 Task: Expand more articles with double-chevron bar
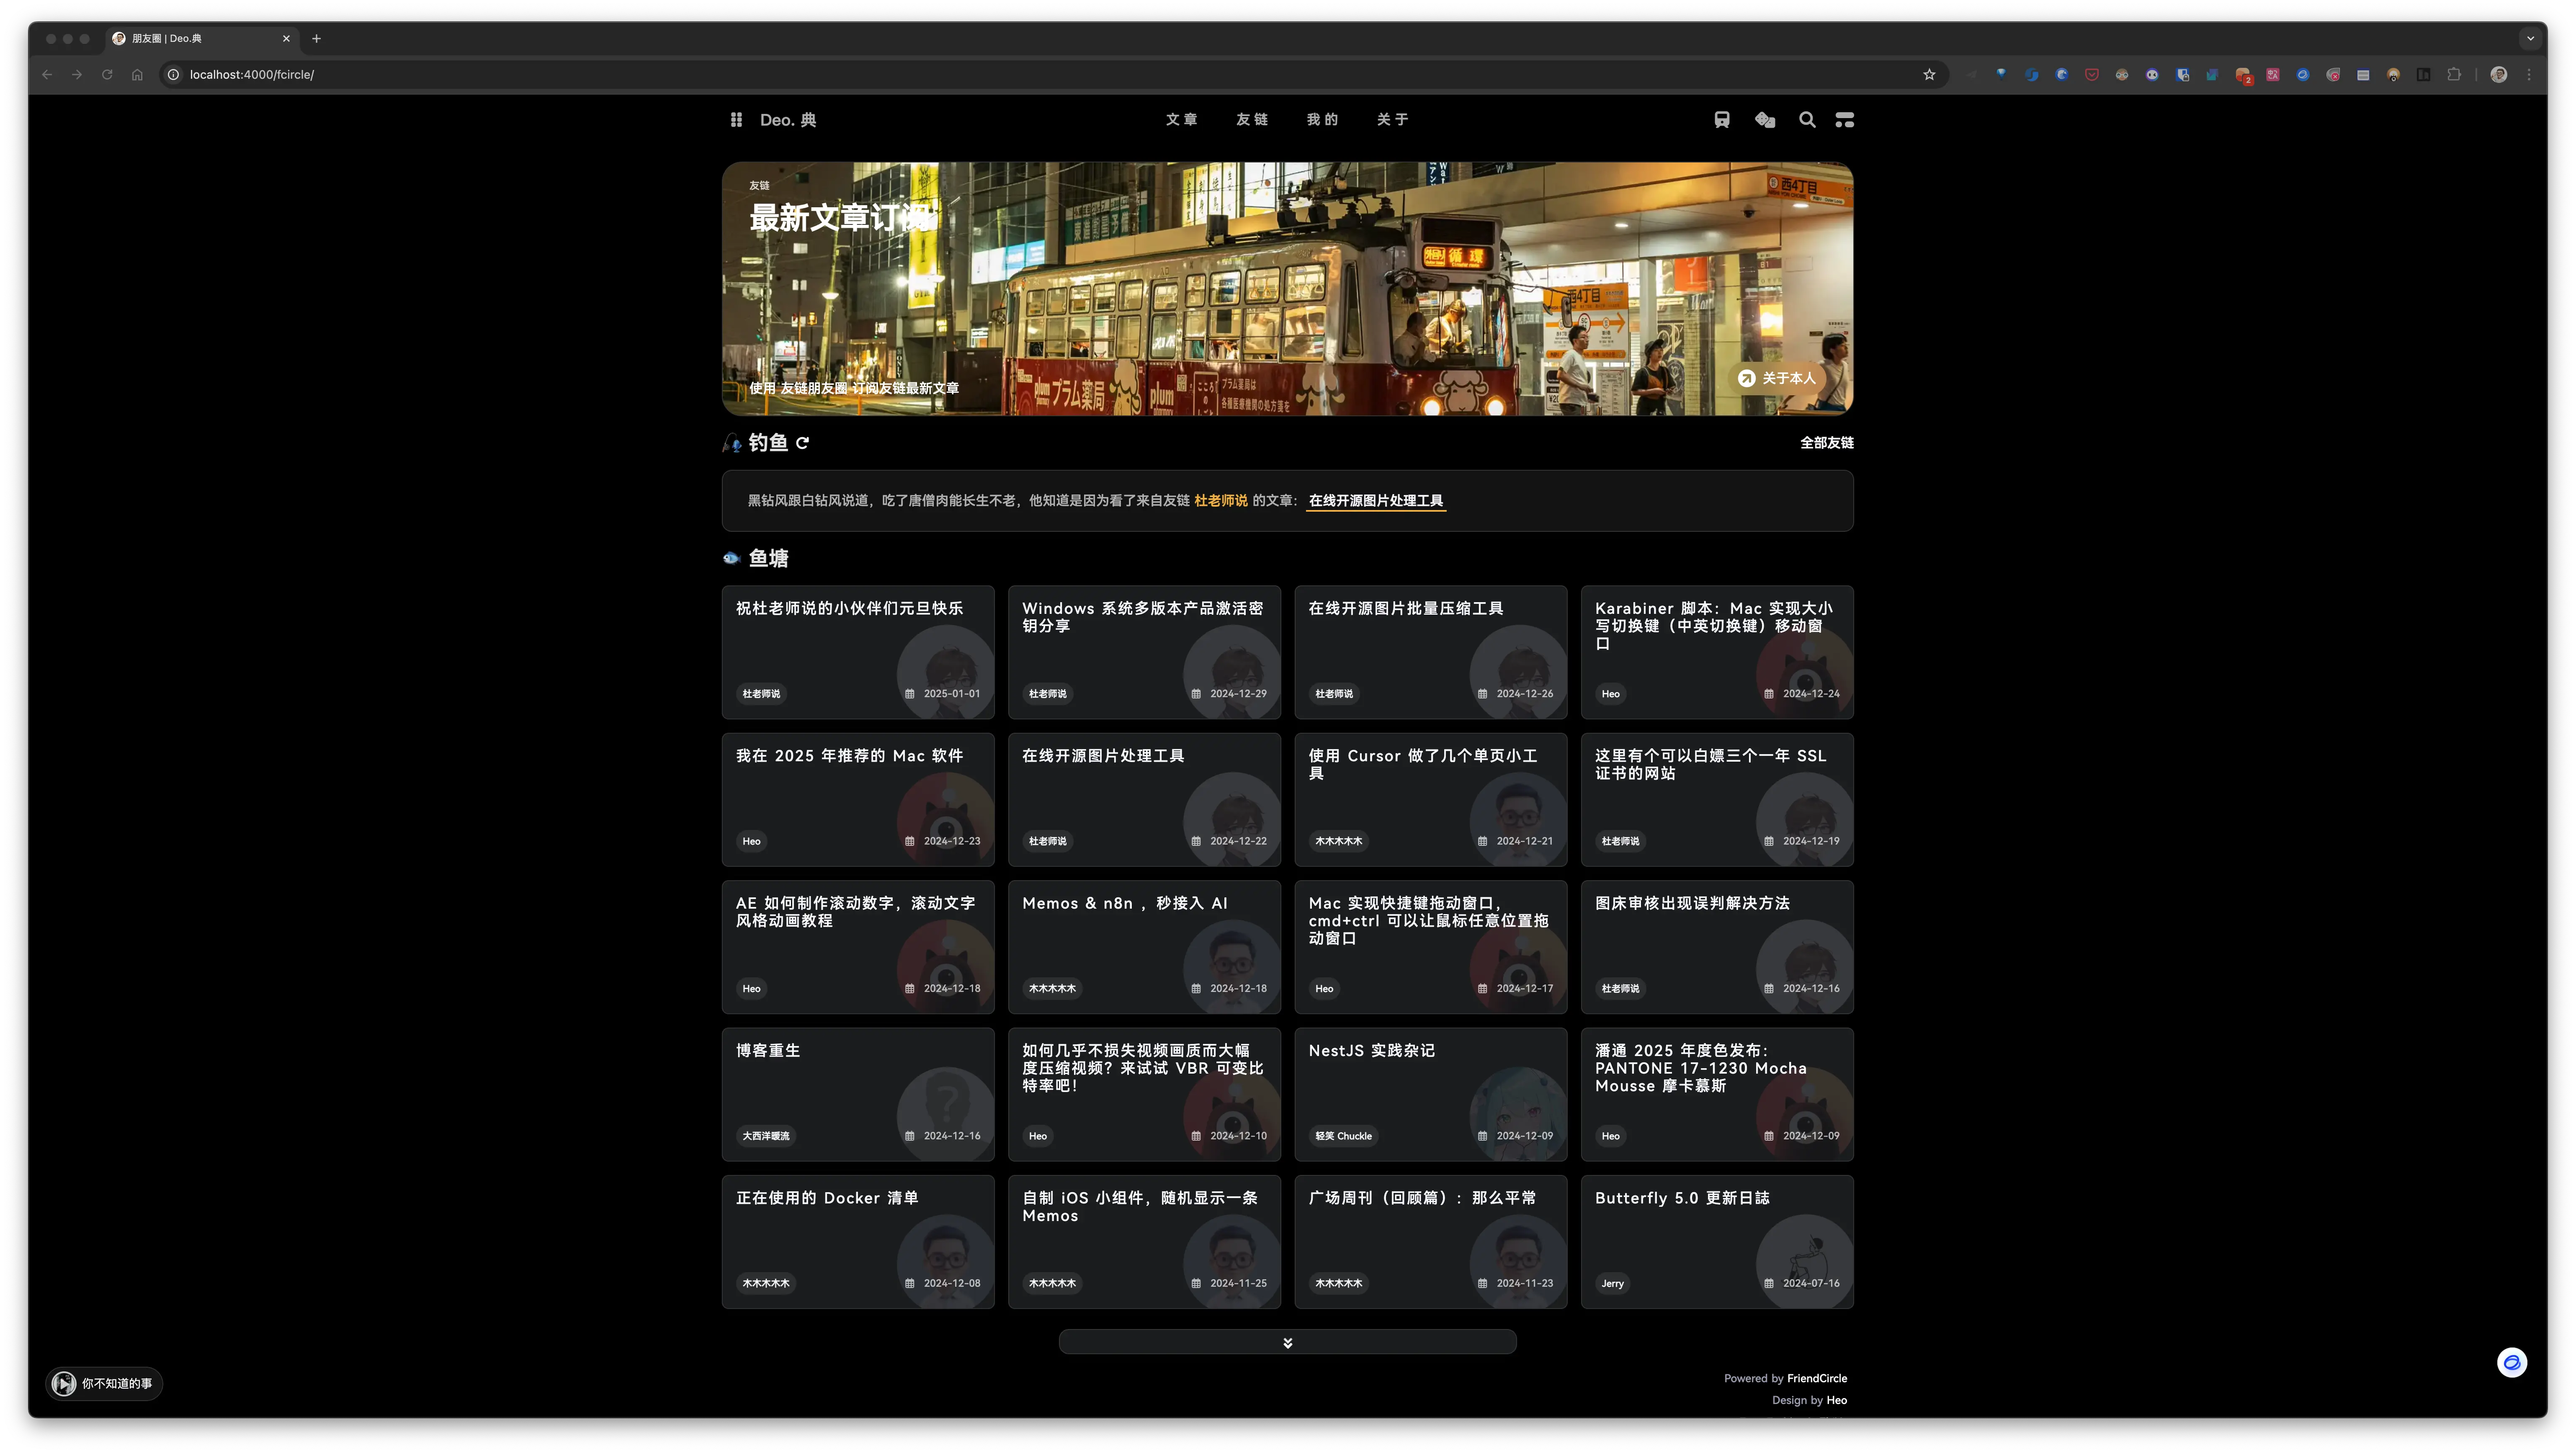pos(1287,1342)
